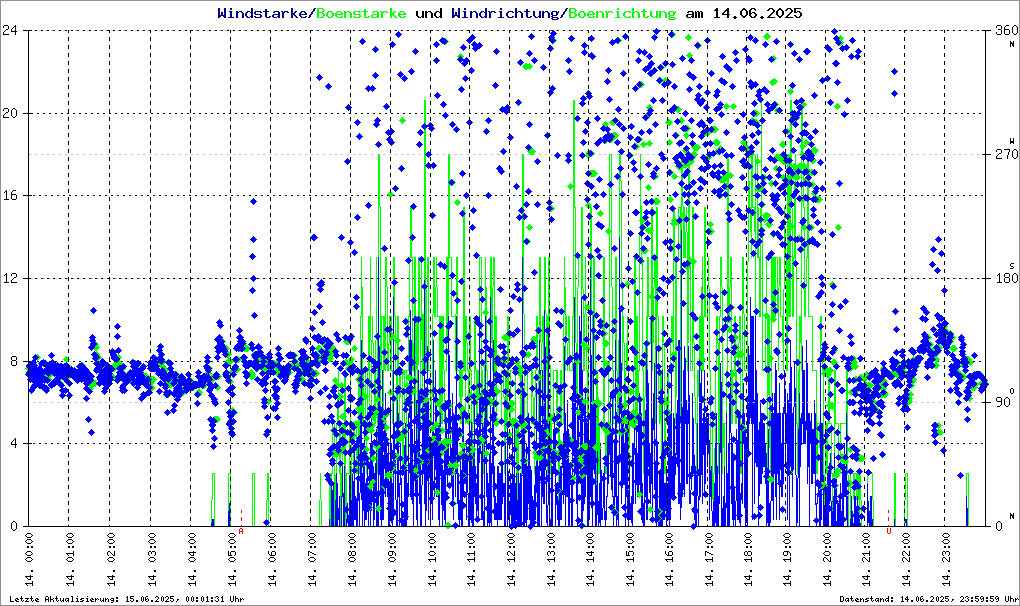Select the '8' value on left axis
This screenshot has height=606, width=1020.
[16, 361]
